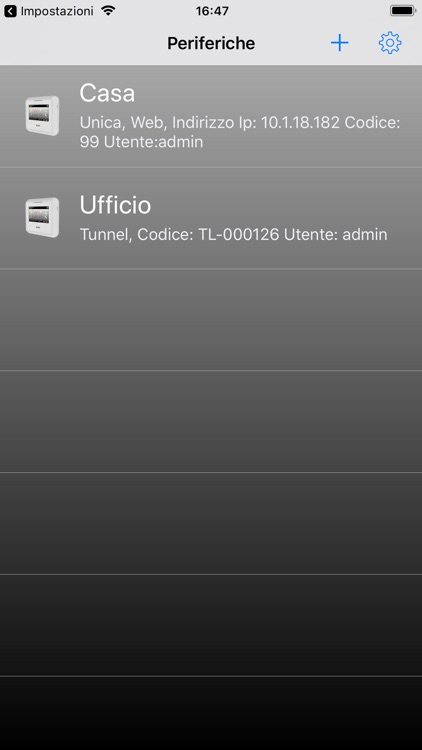Tap the fourth empty list row
Image resolution: width=422 pixels, height=750 pixels.
pos(211,625)
